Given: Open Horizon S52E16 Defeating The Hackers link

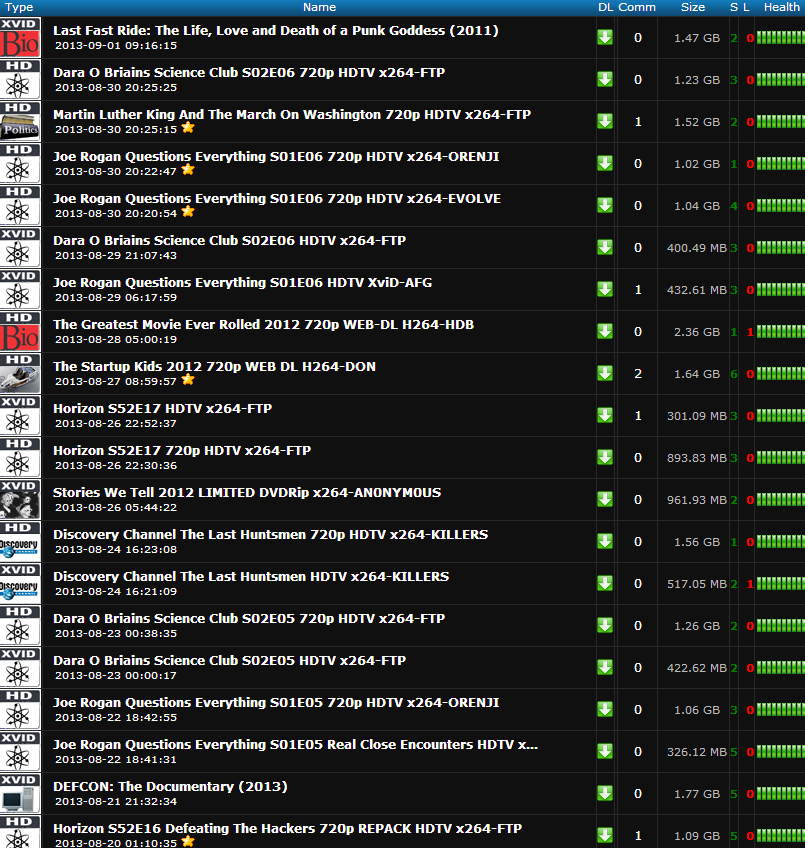Looking at the screenshot, I should tap(287, 829).
